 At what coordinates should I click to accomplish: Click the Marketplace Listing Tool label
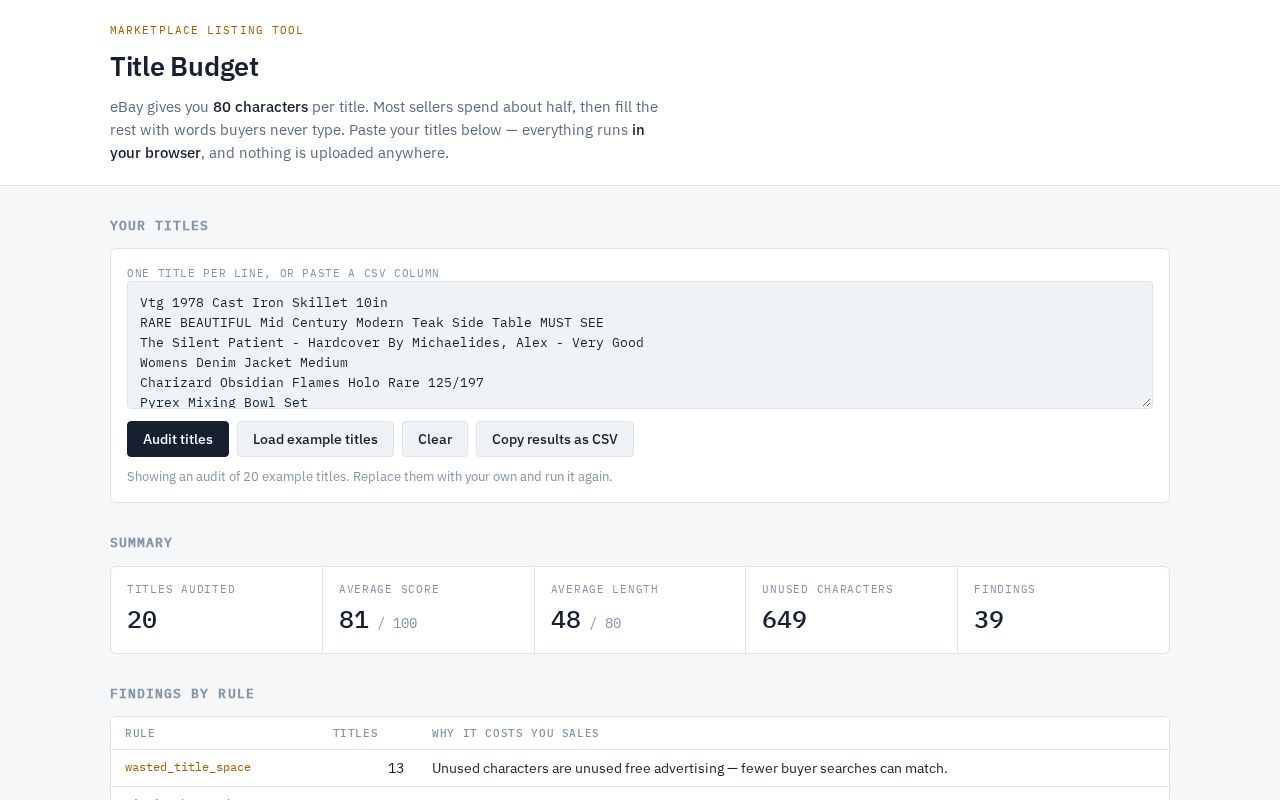point(207,30)
